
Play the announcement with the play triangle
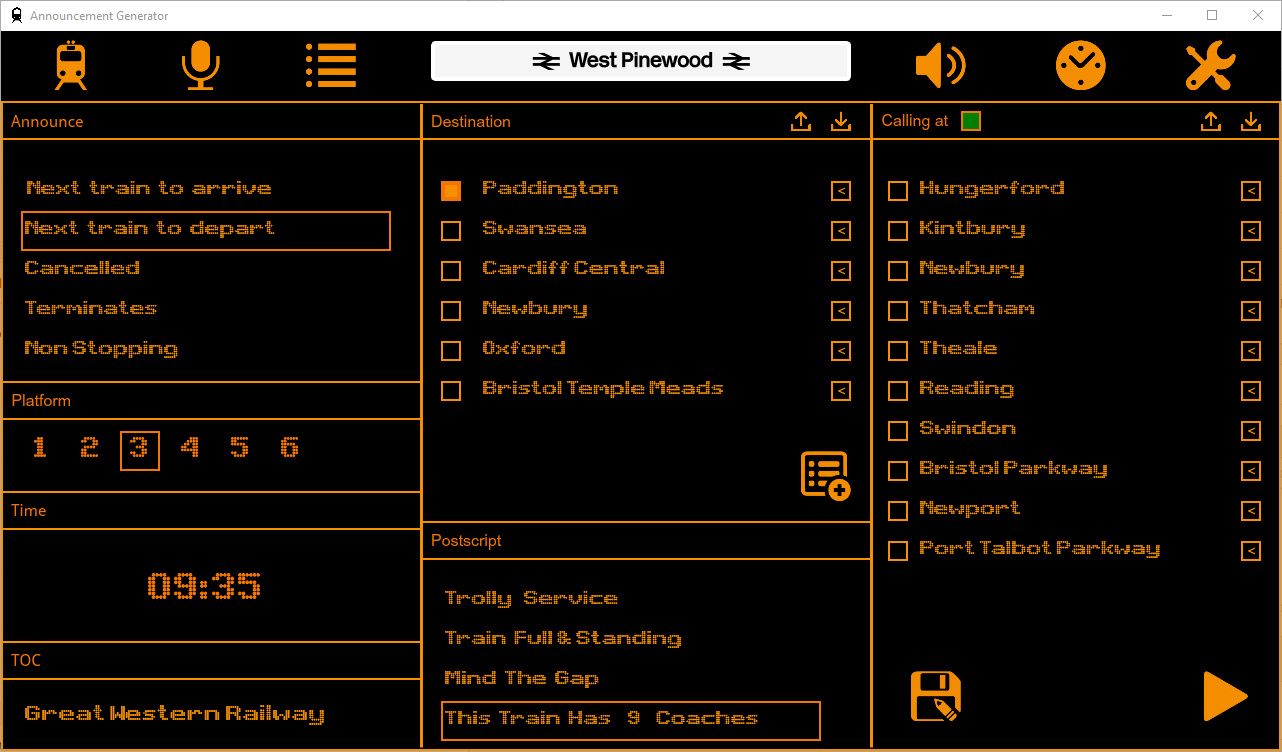[x=1225, y=696]
